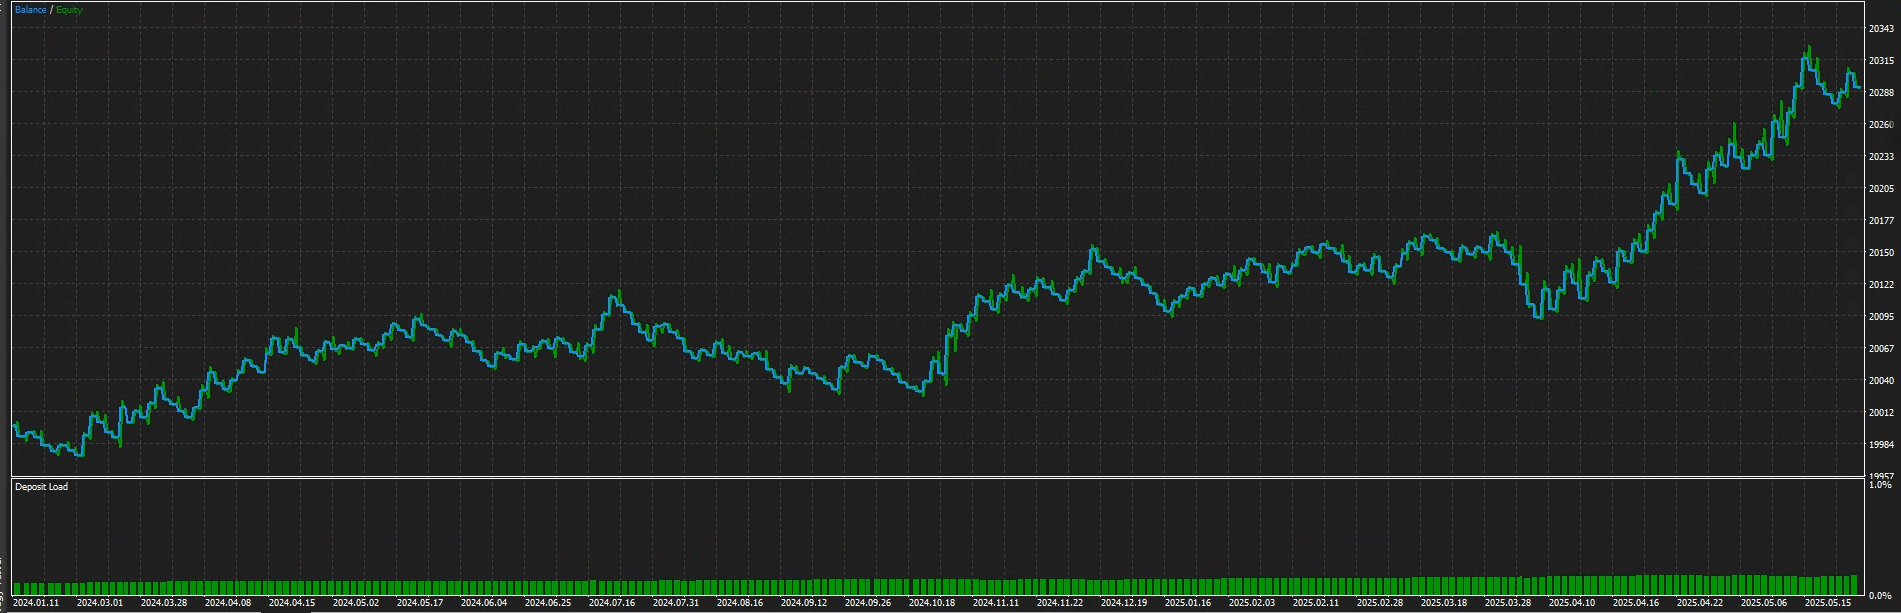Select the 2025.01.16 date label
Viewport: 1901px width, 613px height.
[1188, 603]
